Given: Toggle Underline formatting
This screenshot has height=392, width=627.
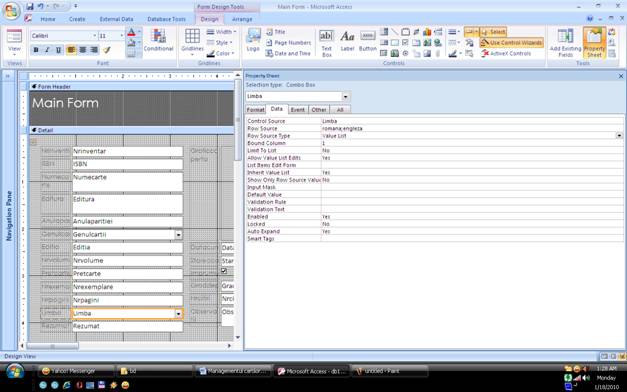Looking at the screenshot, I should click(x=58, y=50).
